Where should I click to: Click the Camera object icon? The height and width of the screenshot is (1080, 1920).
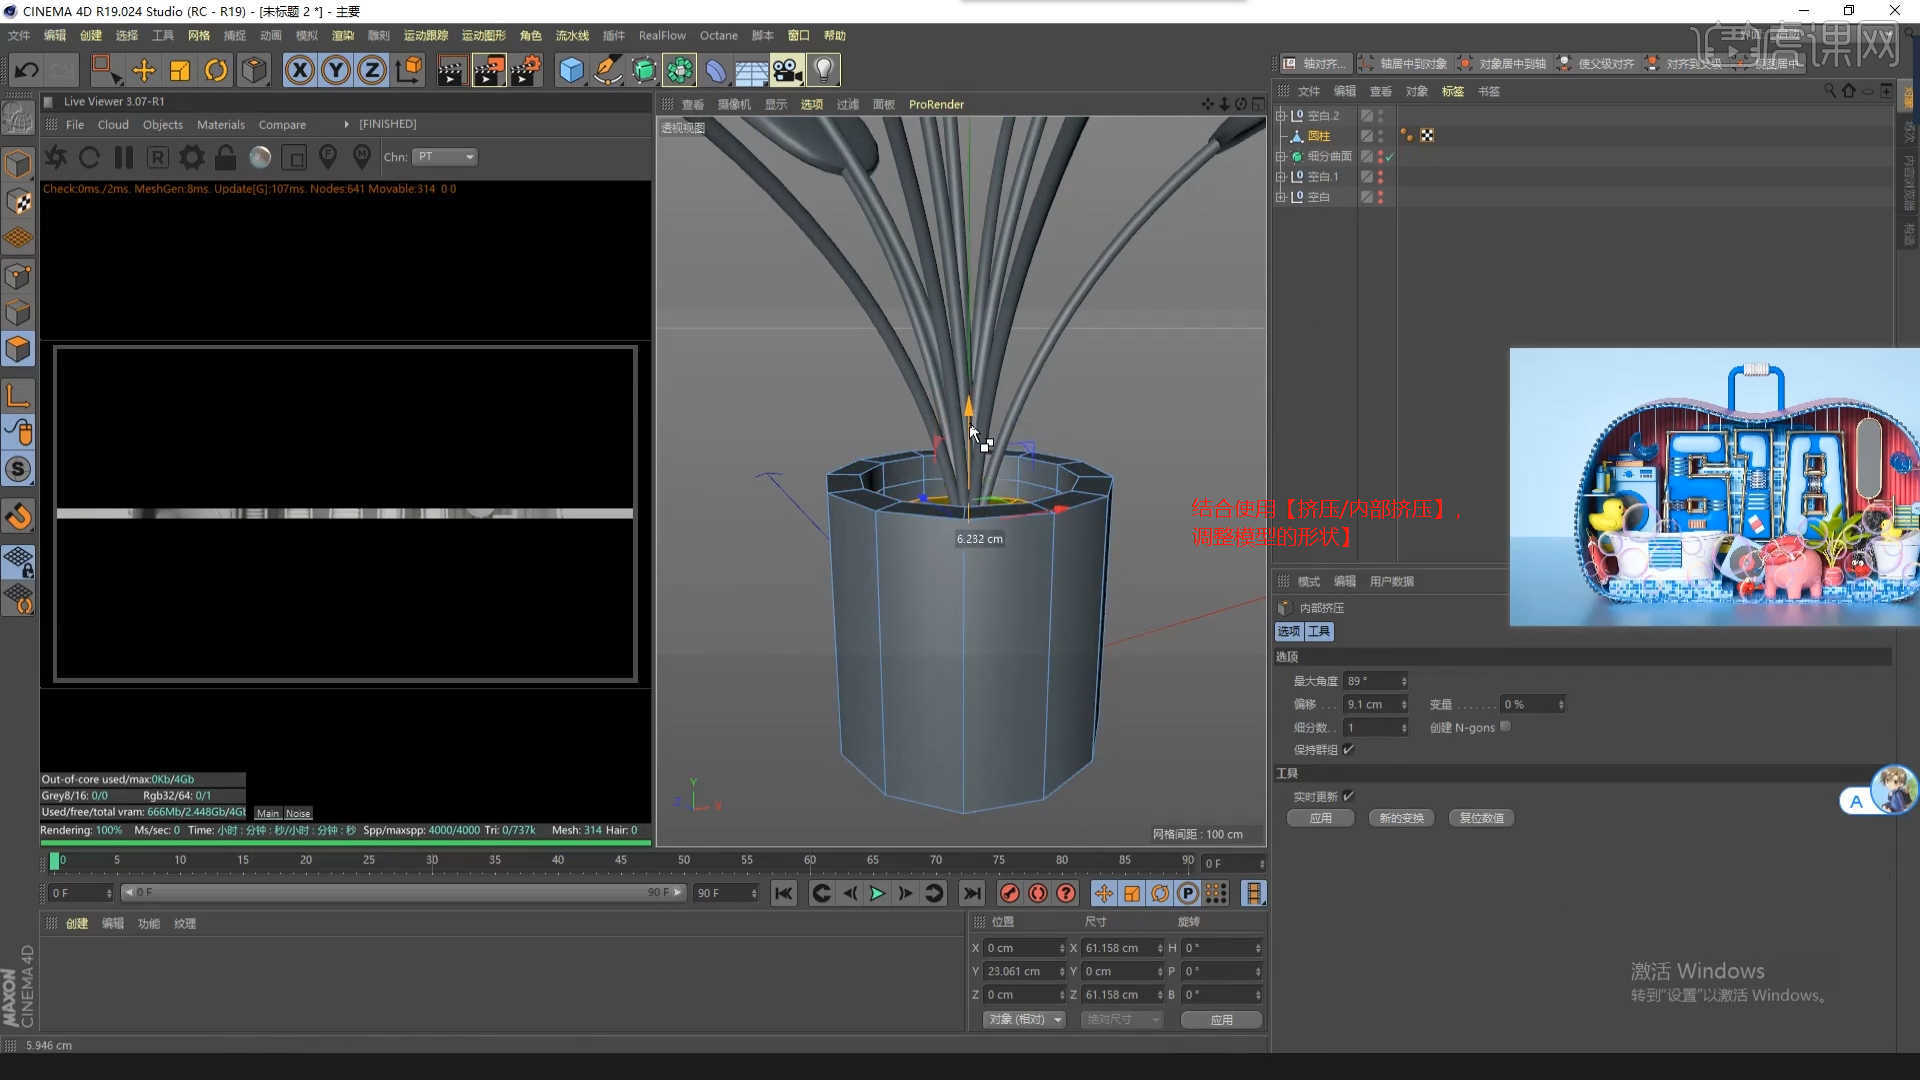click(787, 70)
